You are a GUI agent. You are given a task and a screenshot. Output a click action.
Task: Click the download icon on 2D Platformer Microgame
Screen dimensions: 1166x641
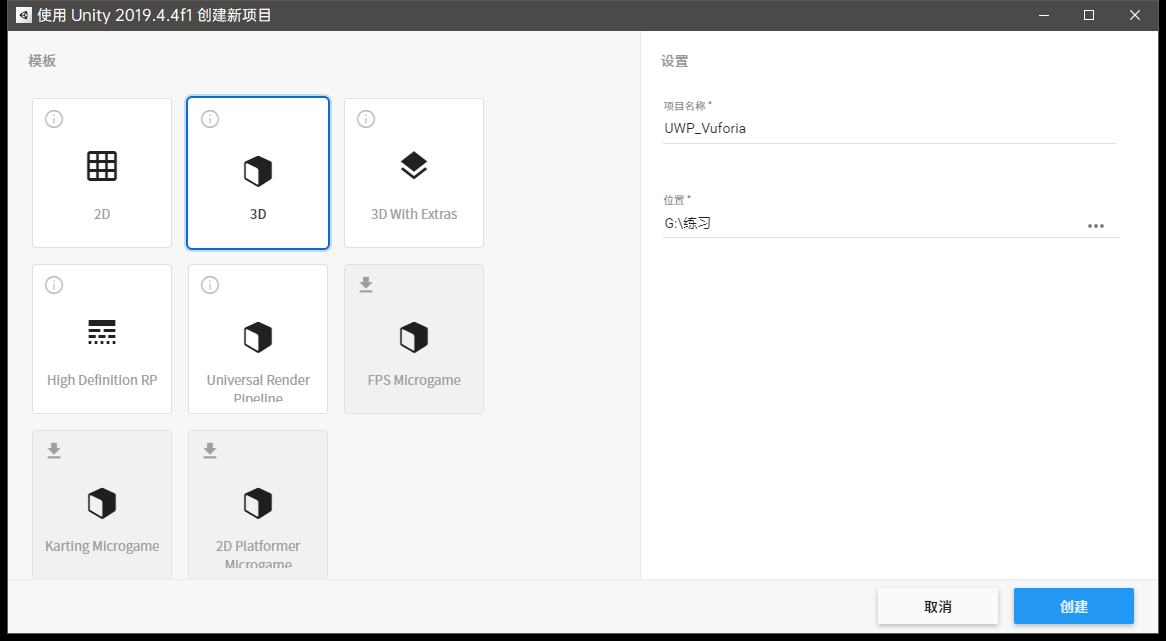click(x=210, y=451)
